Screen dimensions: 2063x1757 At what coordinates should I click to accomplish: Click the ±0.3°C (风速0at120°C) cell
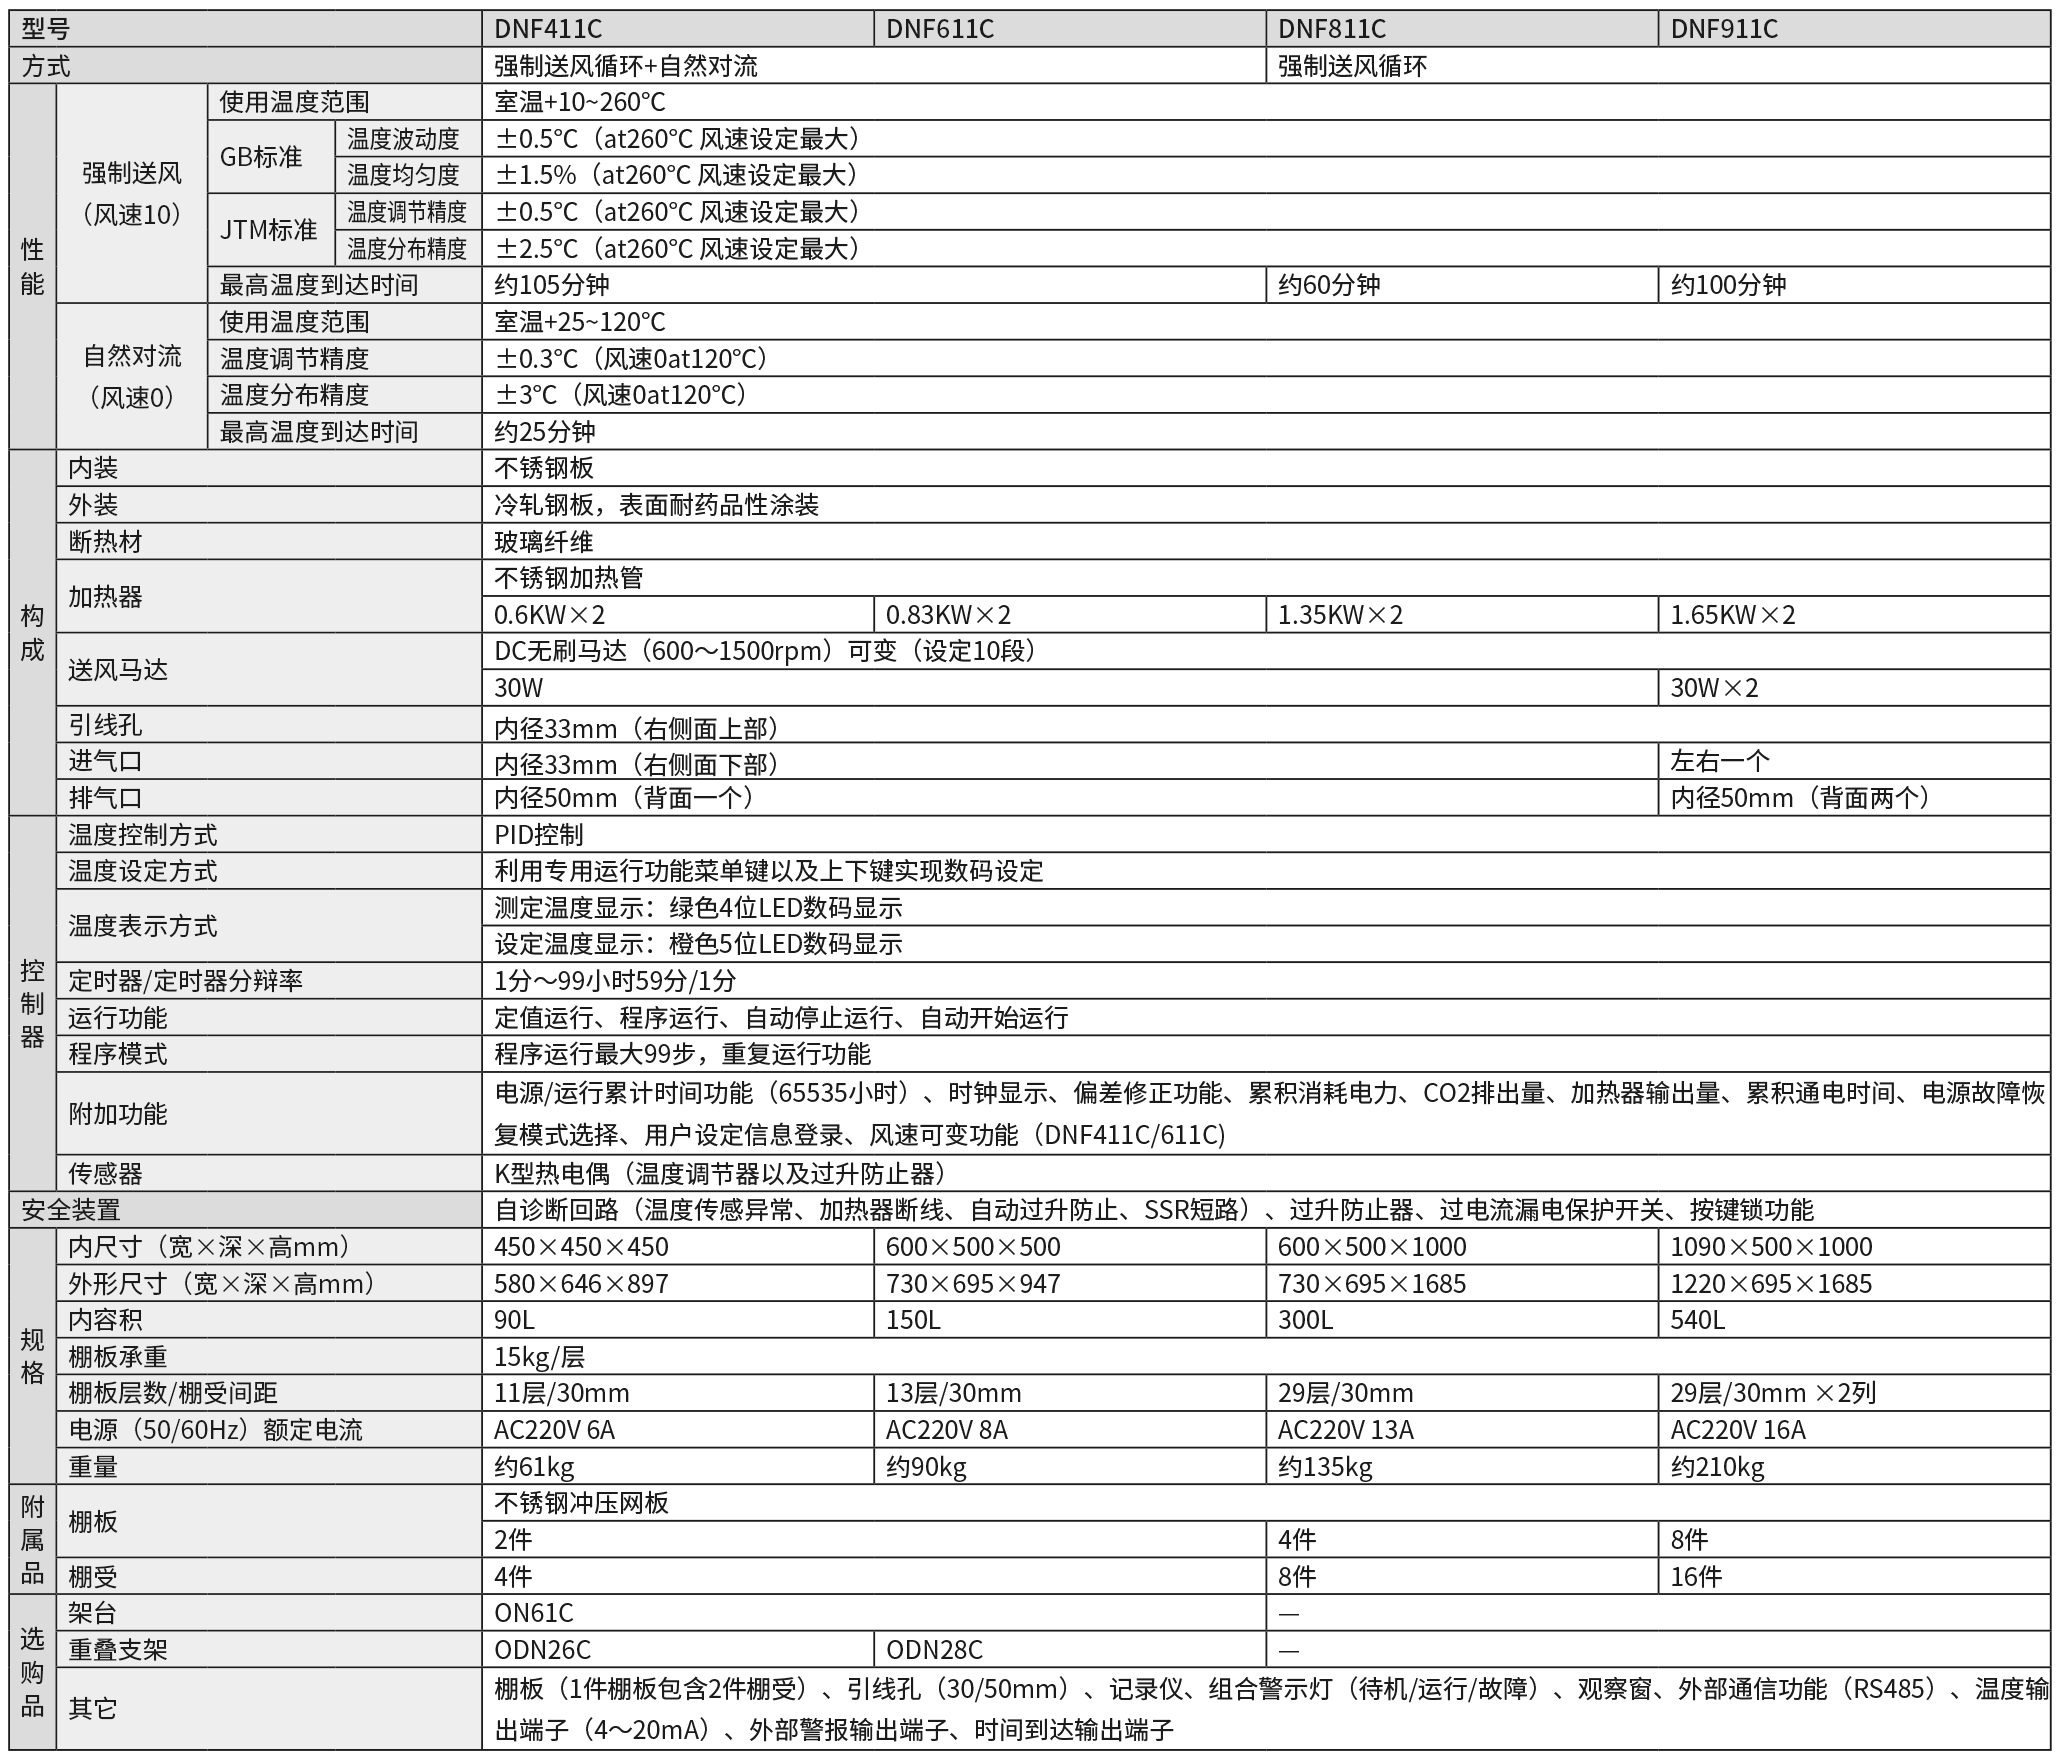tap(1266, 358)
